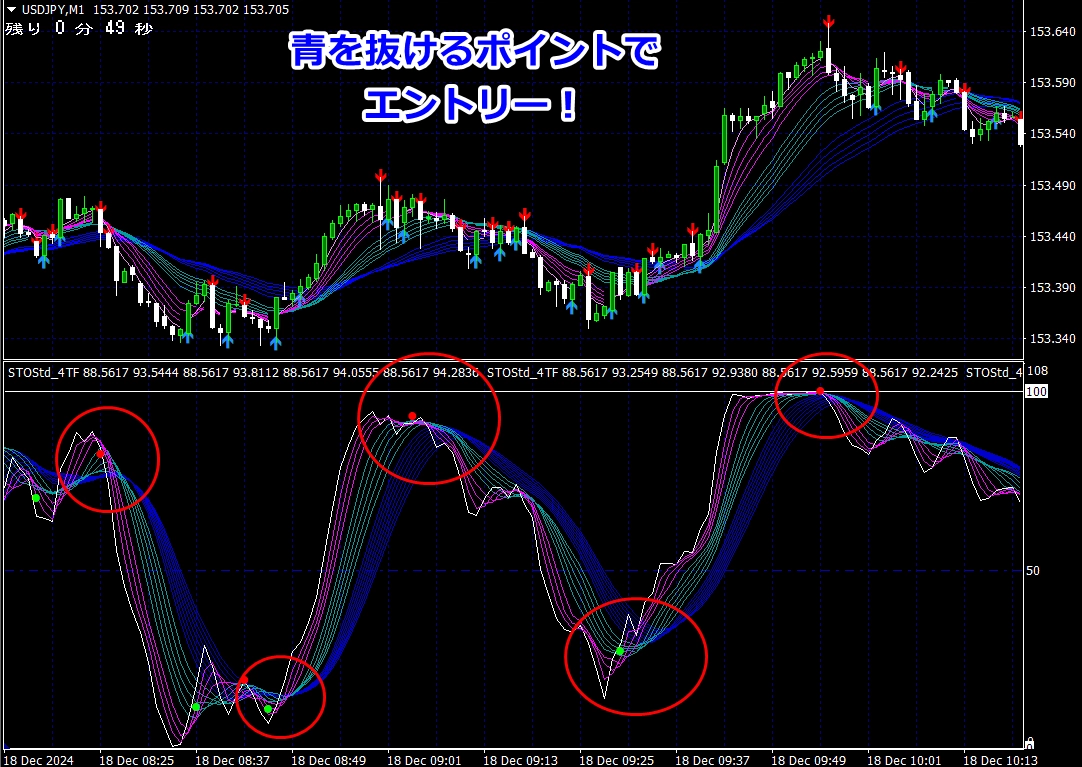Select the red dot inside the smallest red circle
The width and height of the screenshot is (1082, 767).
click(x=243, y=680)
